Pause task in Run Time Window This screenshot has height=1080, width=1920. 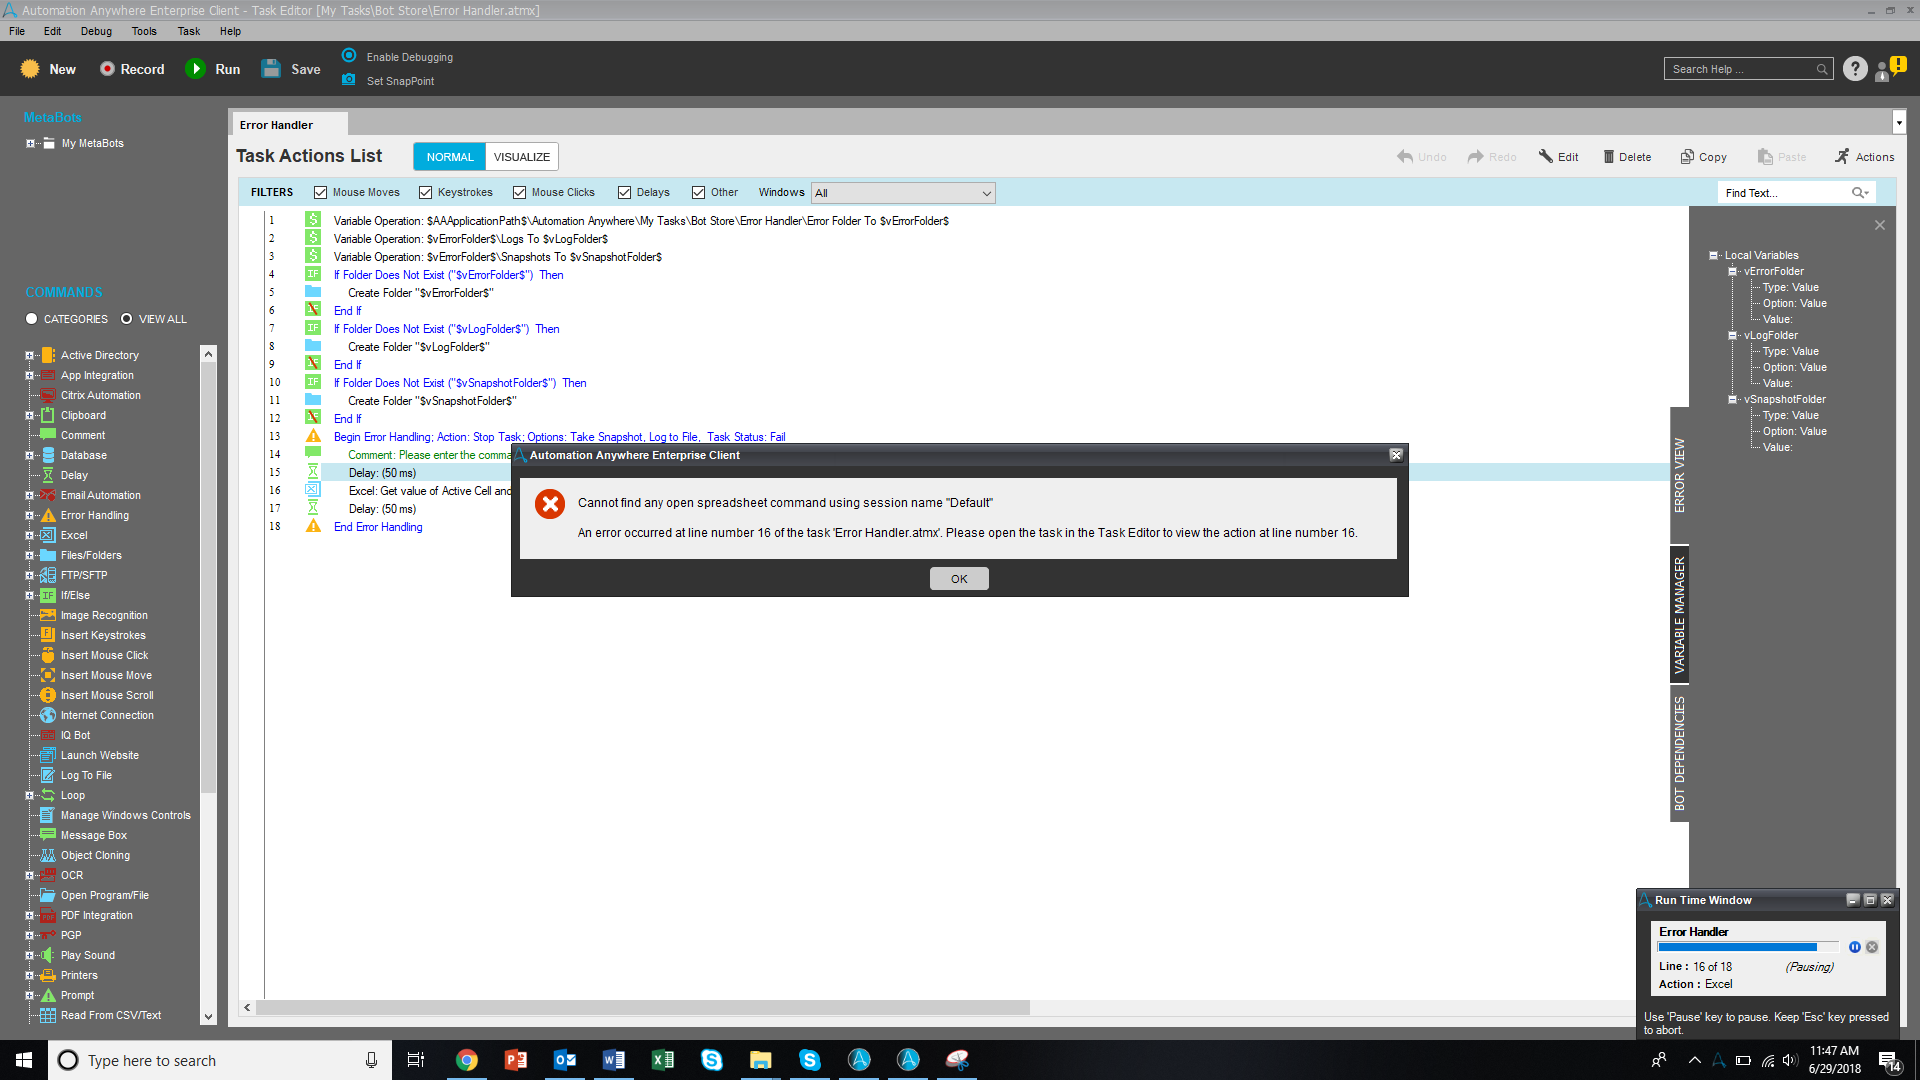coord(1855,947)
